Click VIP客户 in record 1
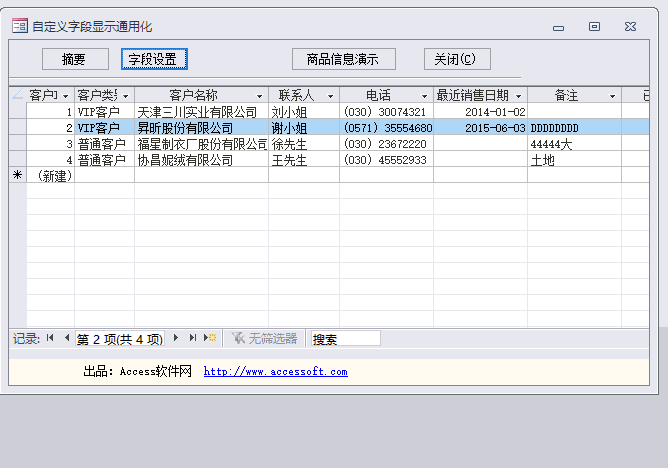 tap(104, 112)
